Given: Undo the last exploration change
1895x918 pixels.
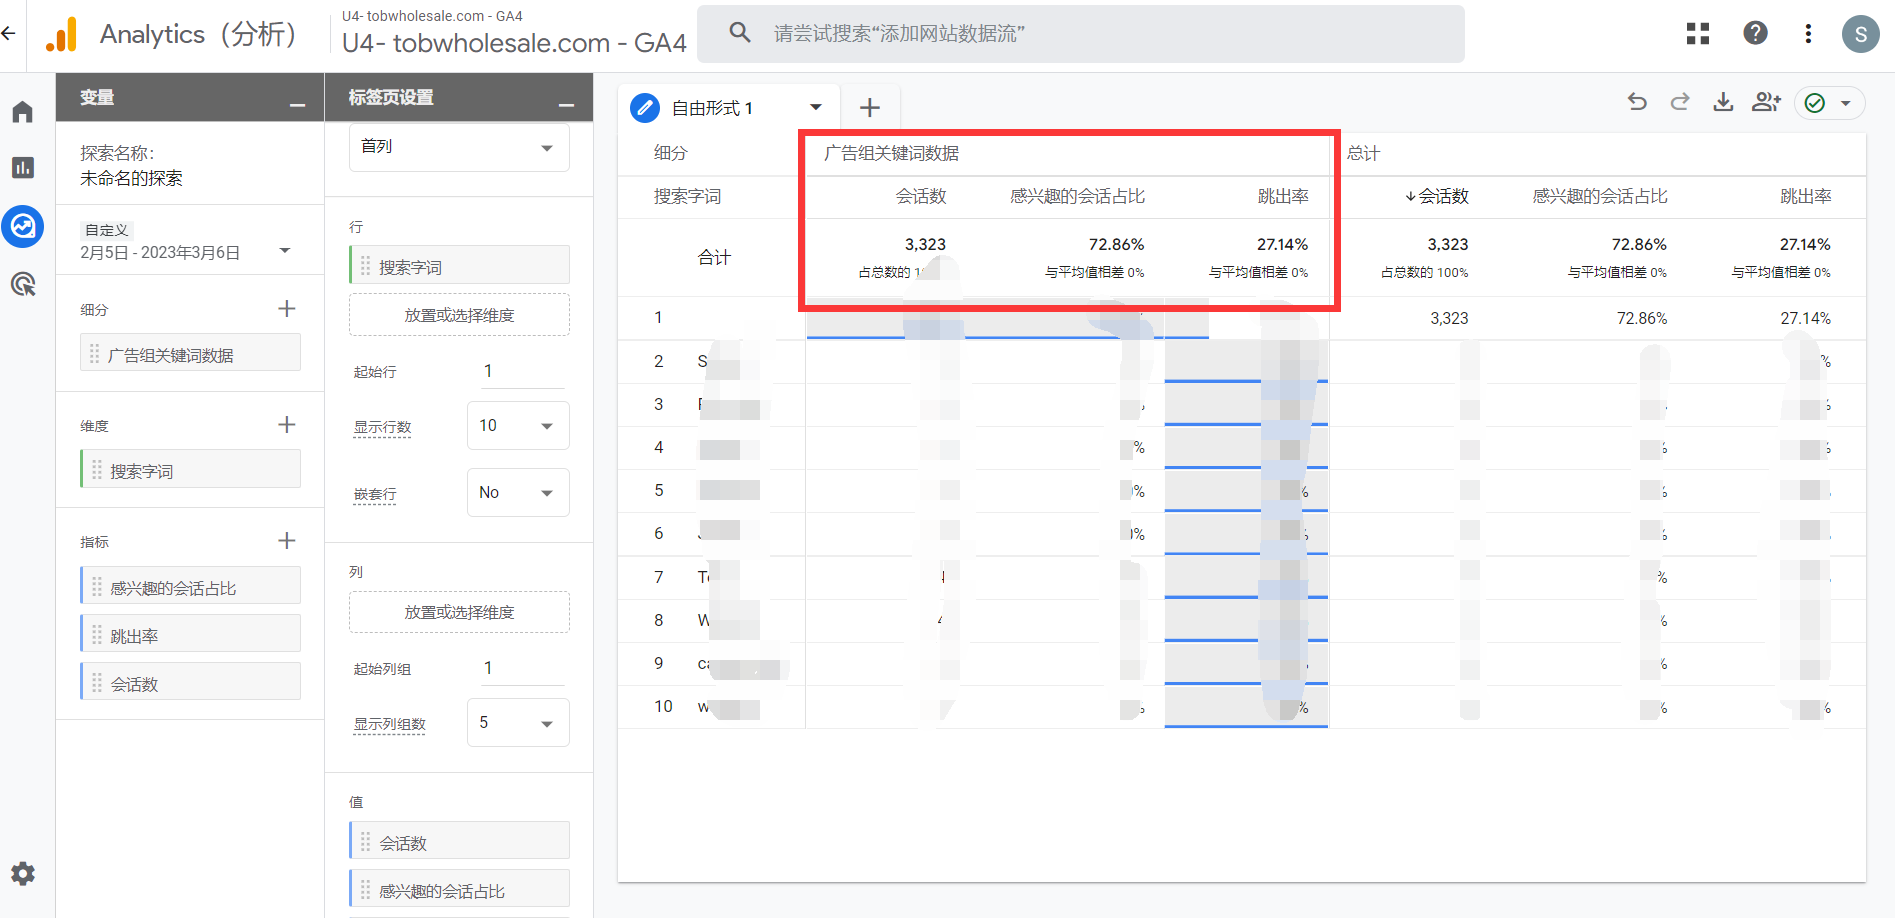Looking at the screenshot, I should (1637, 101).
